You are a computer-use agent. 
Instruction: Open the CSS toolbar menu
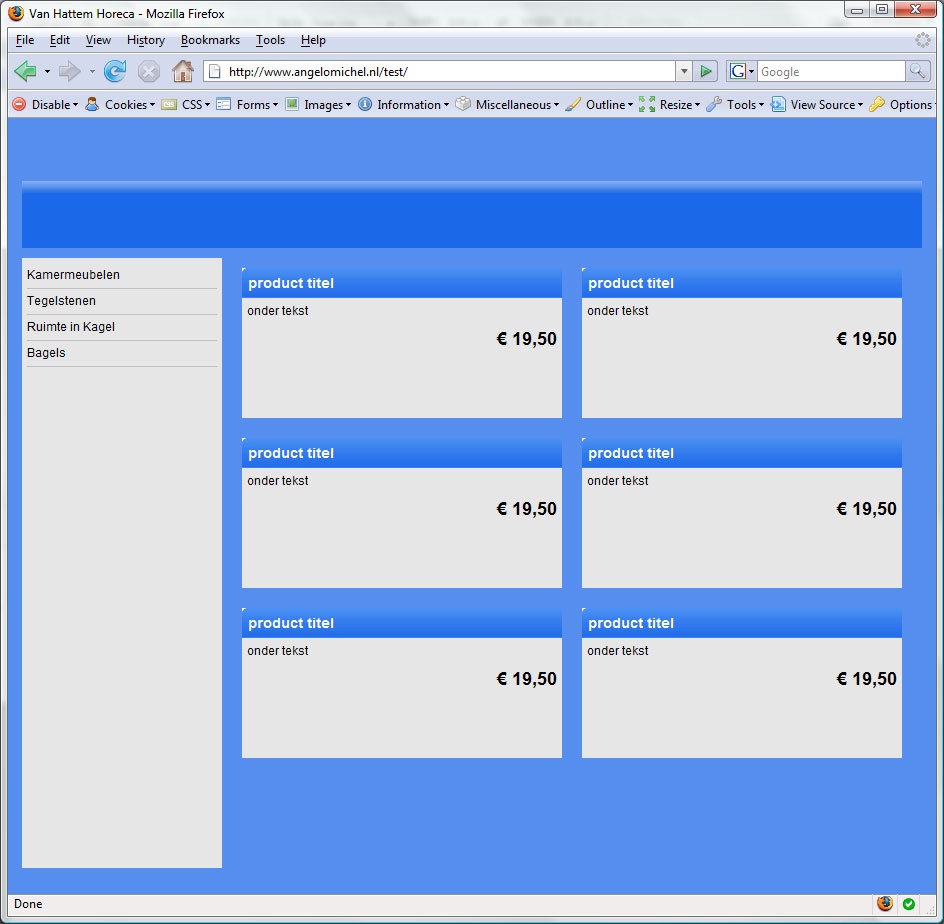[185, 105]
